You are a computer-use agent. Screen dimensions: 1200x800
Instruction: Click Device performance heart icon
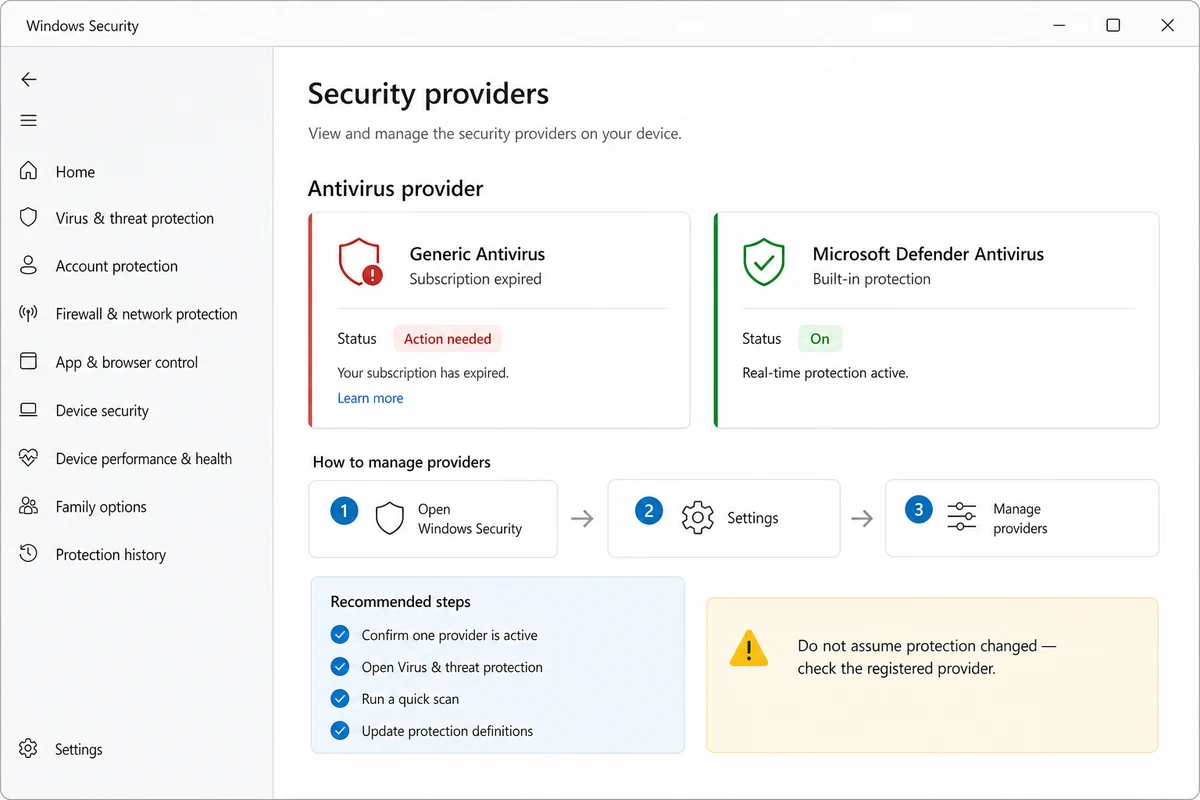point(29,458)
